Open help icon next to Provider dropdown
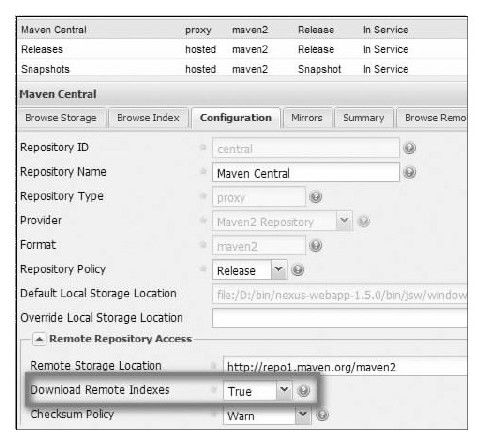Screen dimensions: 479x441 tap(363, 221)
